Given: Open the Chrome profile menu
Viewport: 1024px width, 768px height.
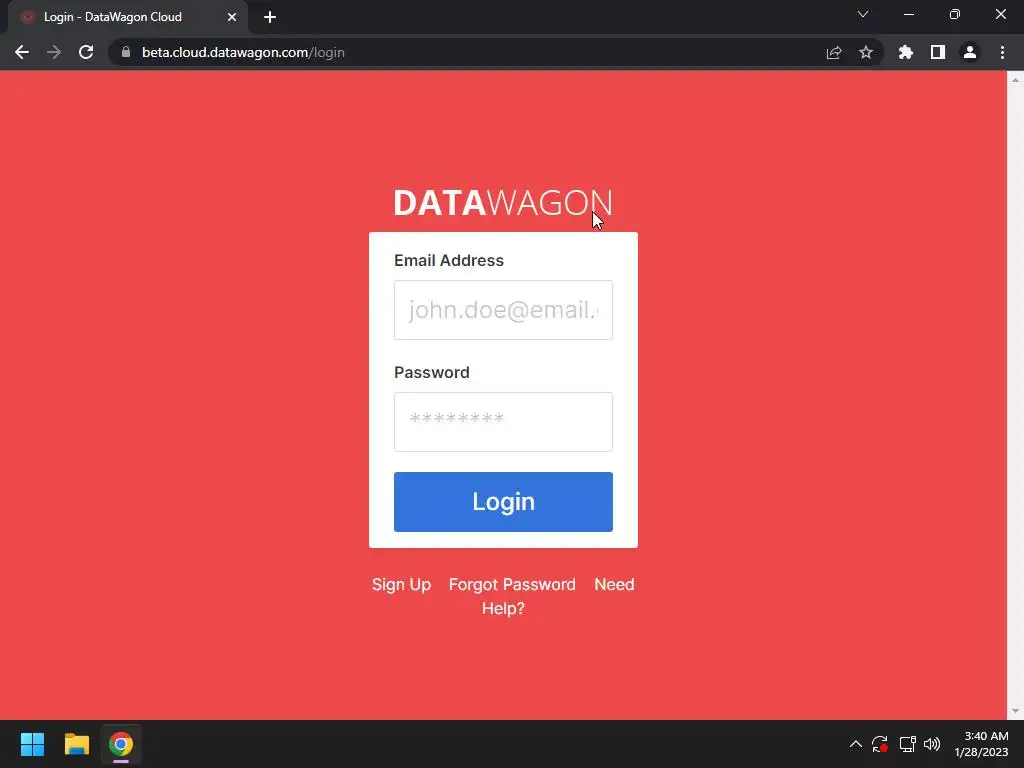Looking at the screenshot, I should tap(970, 52).
